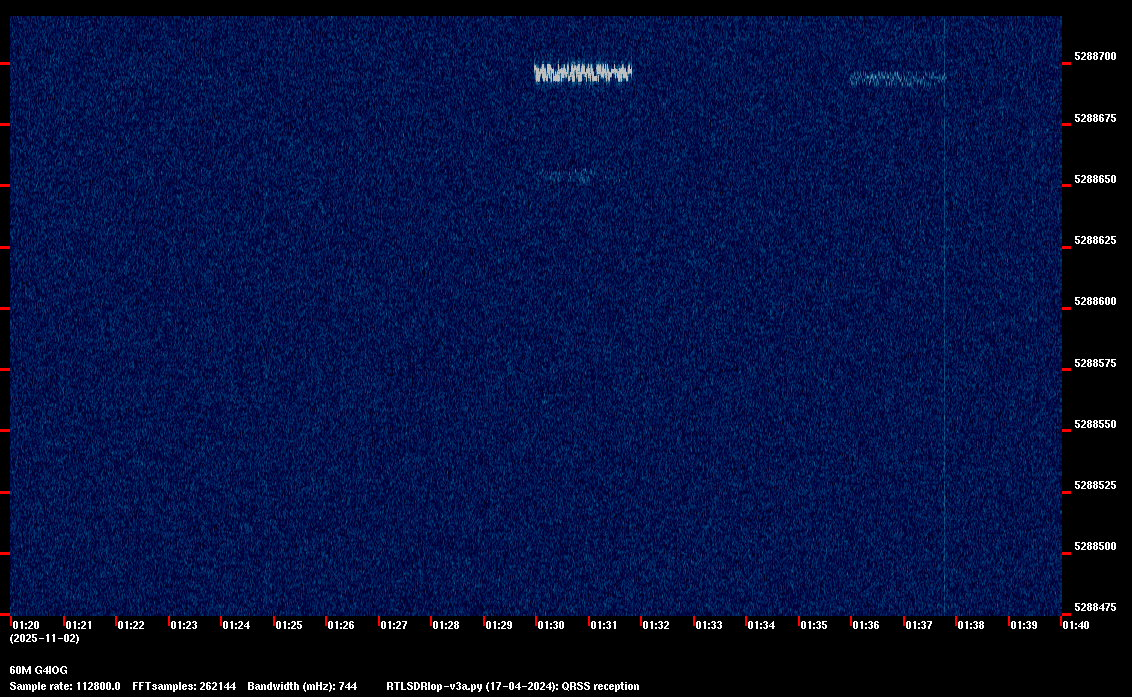Click the 01:34 time axis label
Image resolution: width=1132 pixels, height=697 pixels.
[x=761, y=625]
